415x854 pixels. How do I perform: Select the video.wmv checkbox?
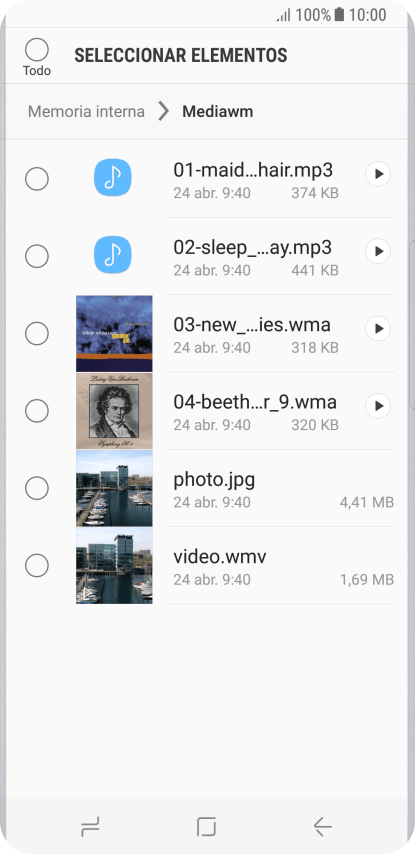37,566
